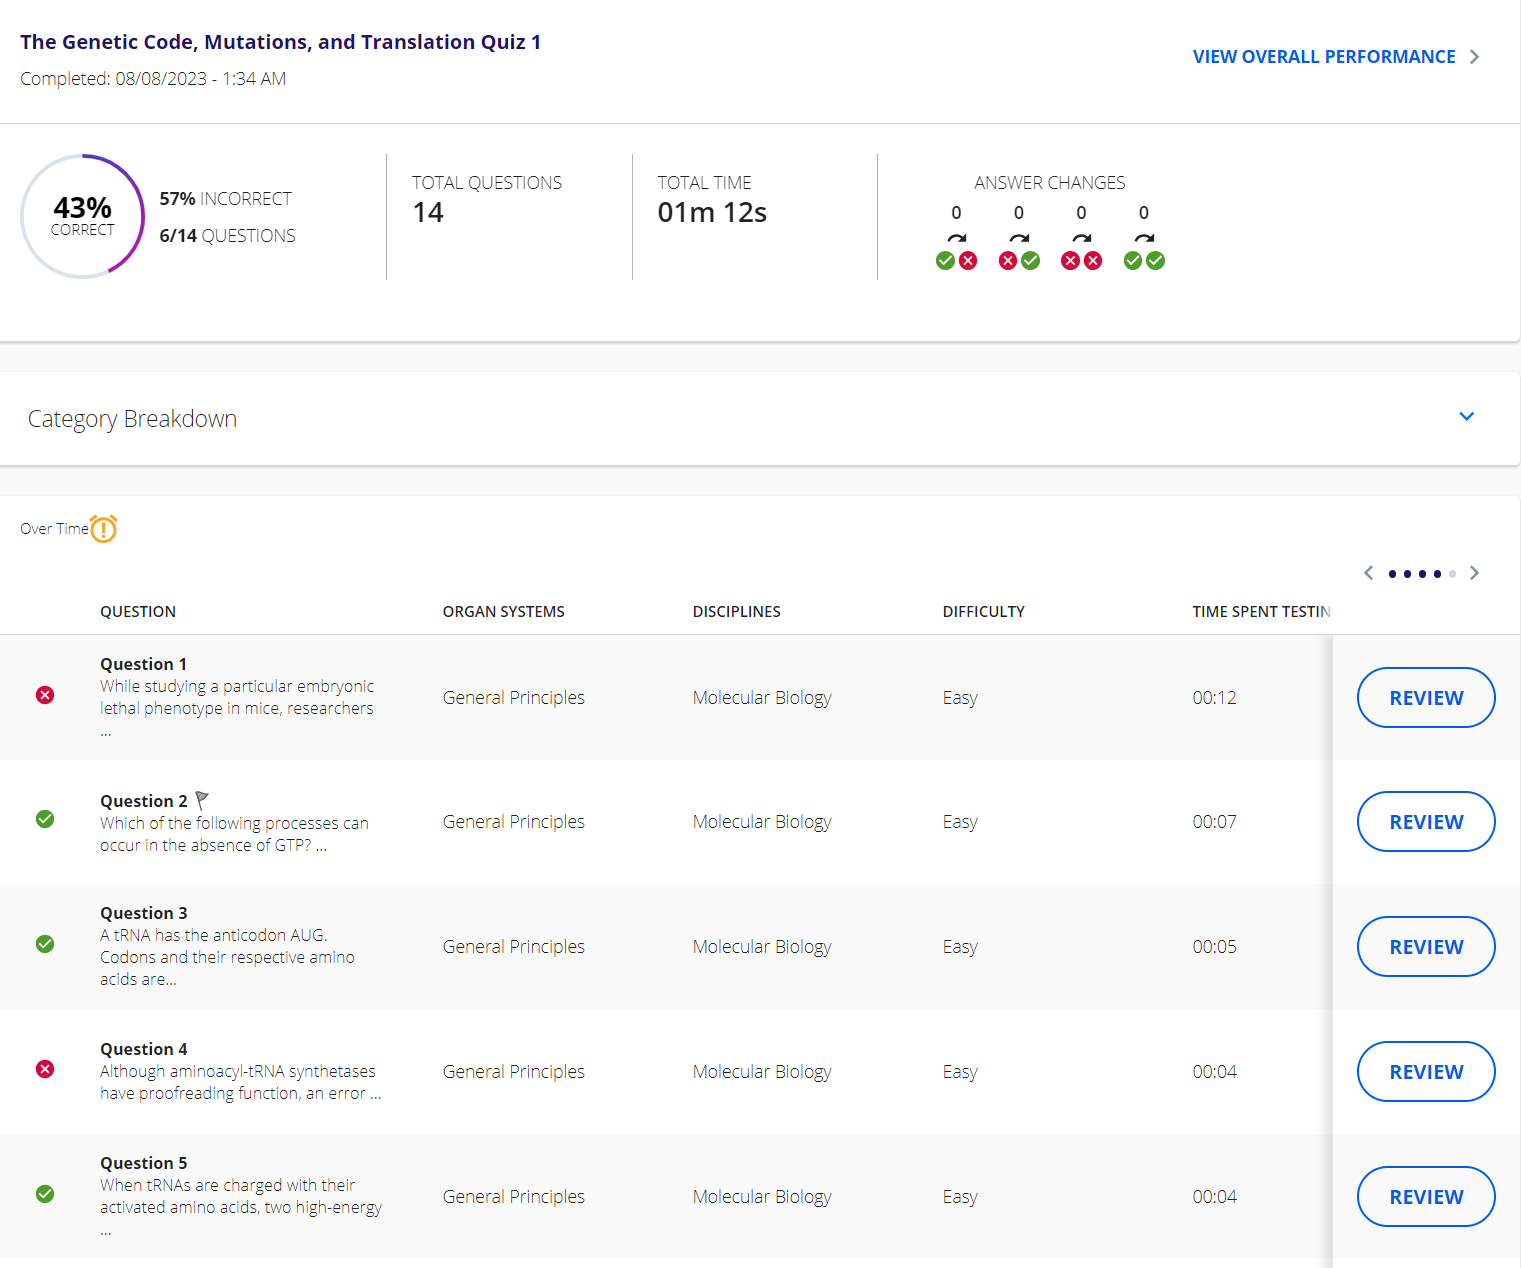
Task: Click the Over Time alarm clock warning icon
Action: coord(102,528)
